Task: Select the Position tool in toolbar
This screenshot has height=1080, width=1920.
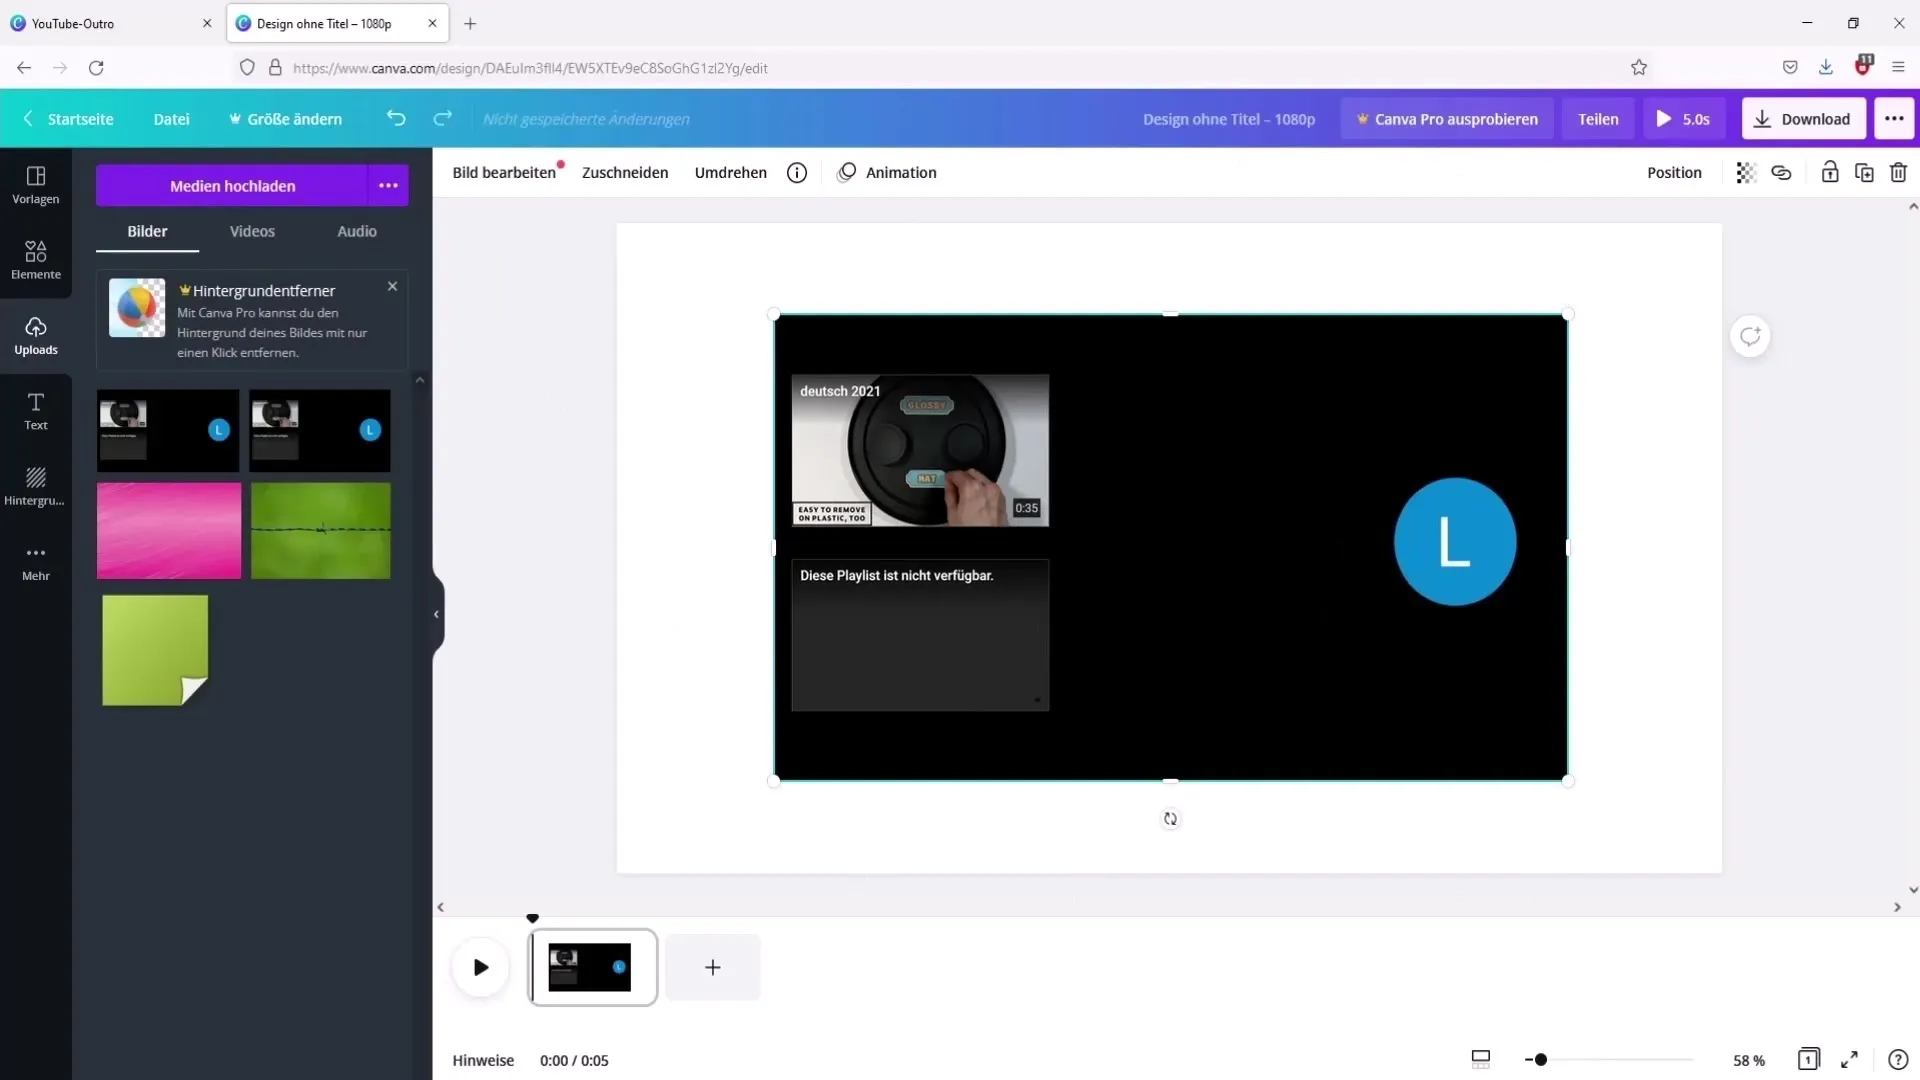Action: [x=1675, y=173]
